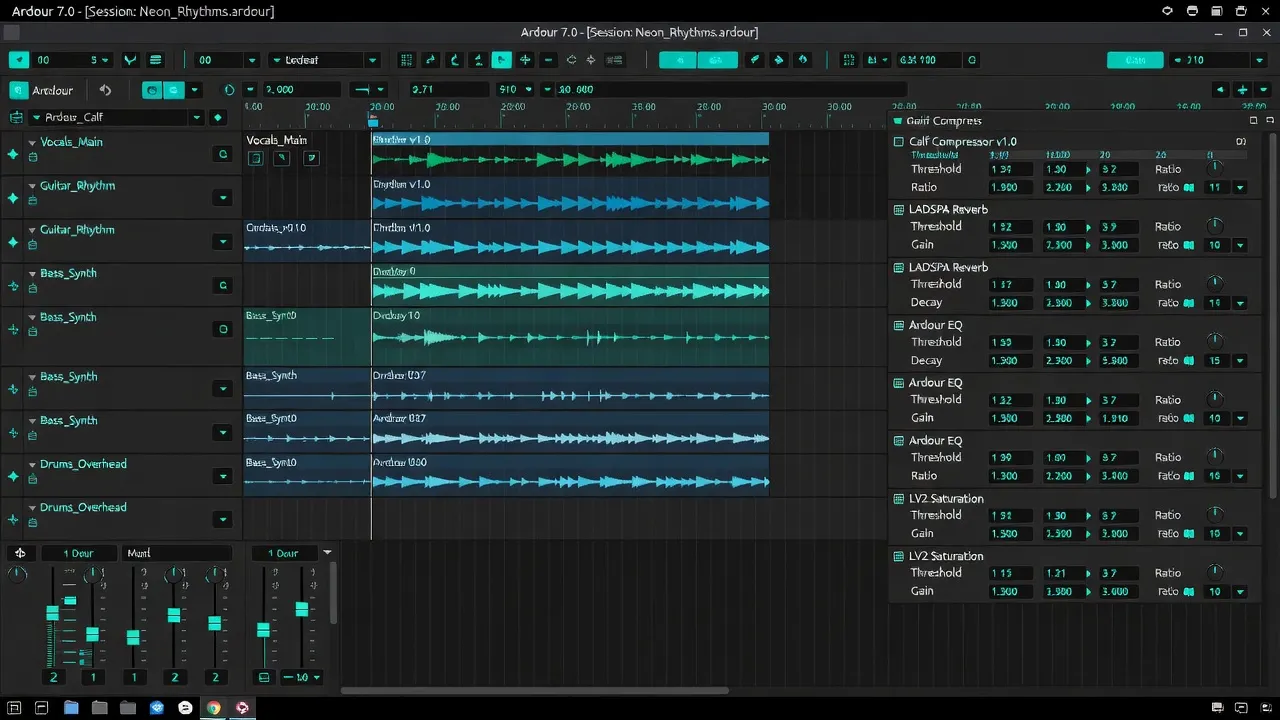
Task: Open the Ratio 11 dropdown arrow in Calf Compressor
Action: pos(1240,187)
